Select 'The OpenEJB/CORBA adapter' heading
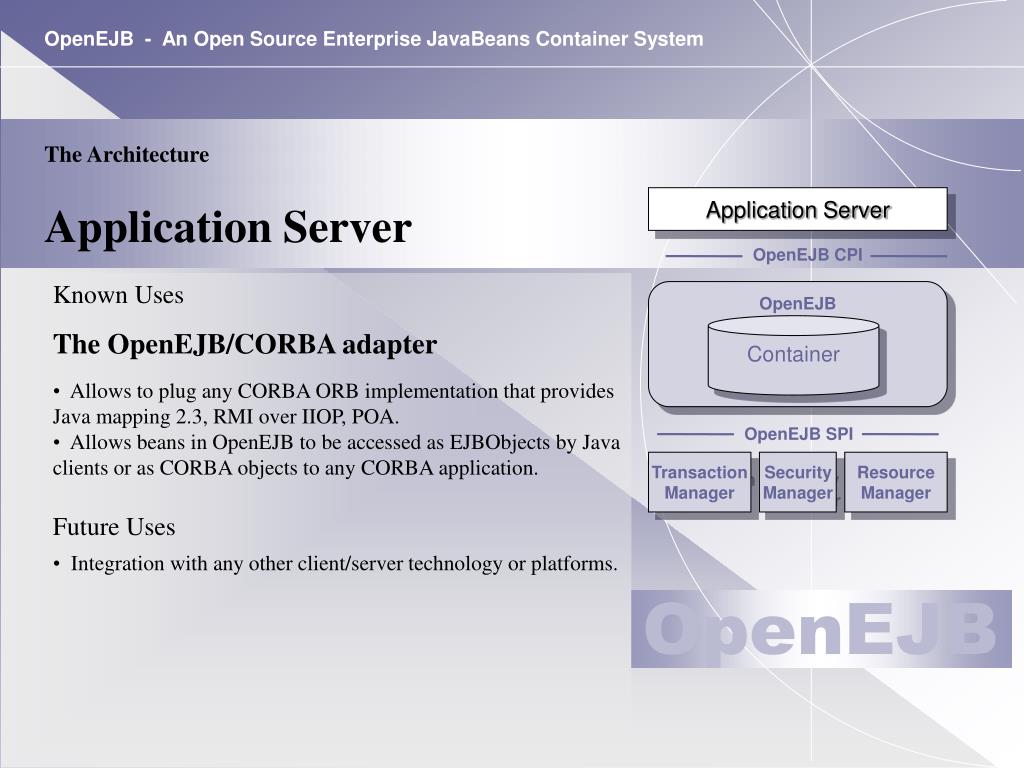 pos(245,344)
